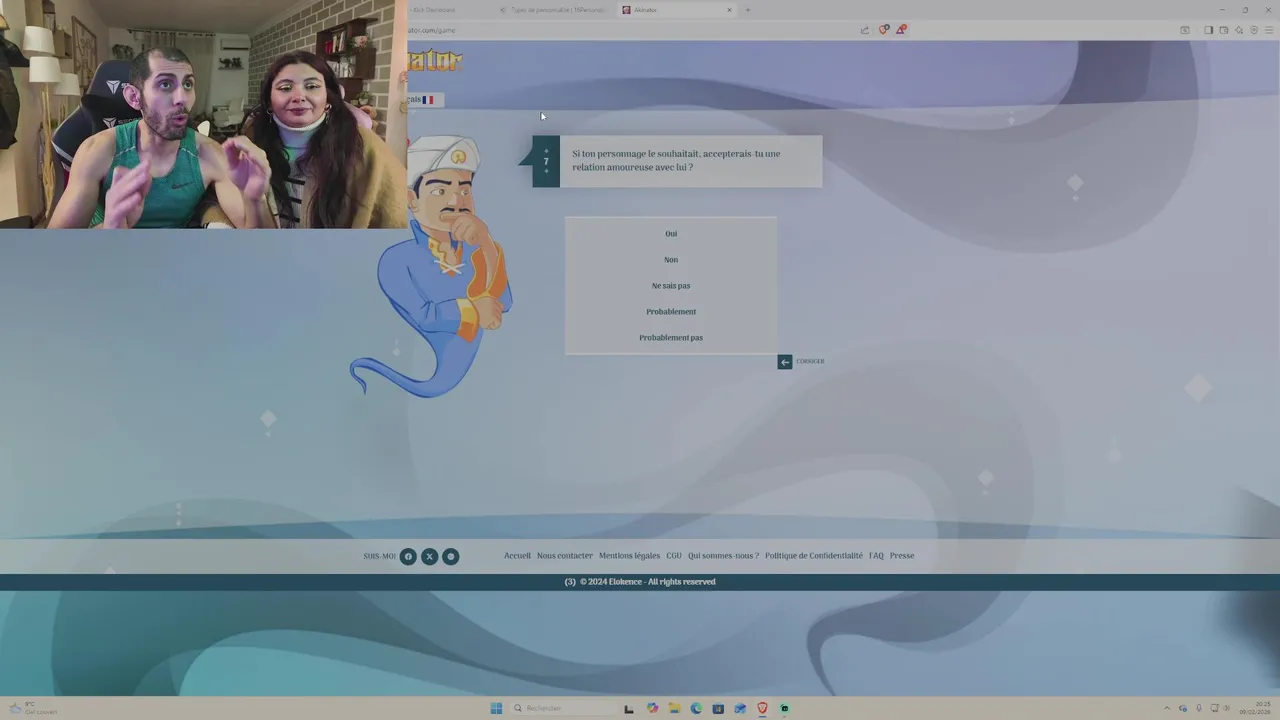Open a new browser tab
1280x720 pixels.
coord(747,10)
